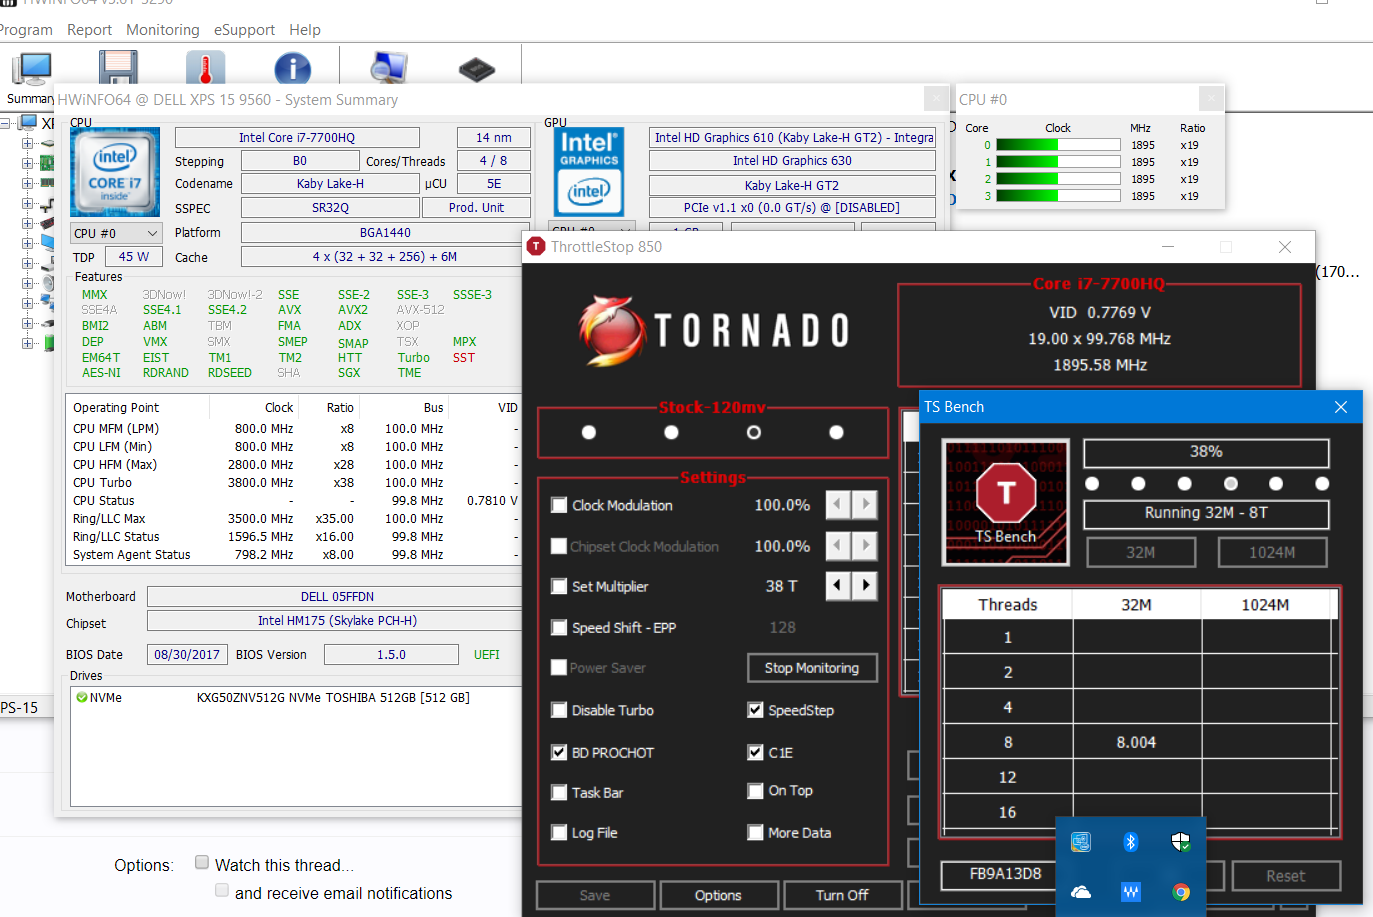The width and height of the screenshot is (1373, 917).
Task: Check the Disable Turbo option
Action: click(x=559, y=710)
